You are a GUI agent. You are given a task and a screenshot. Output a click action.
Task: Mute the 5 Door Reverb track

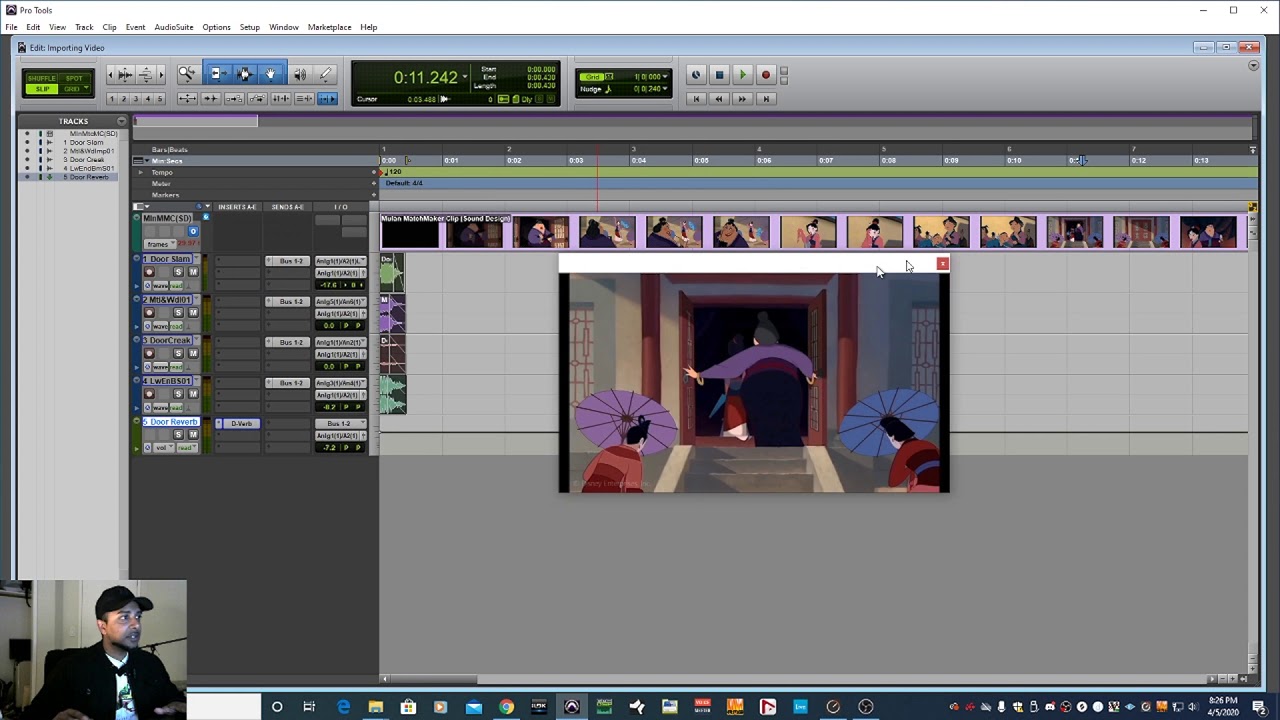tap(194, 434)
